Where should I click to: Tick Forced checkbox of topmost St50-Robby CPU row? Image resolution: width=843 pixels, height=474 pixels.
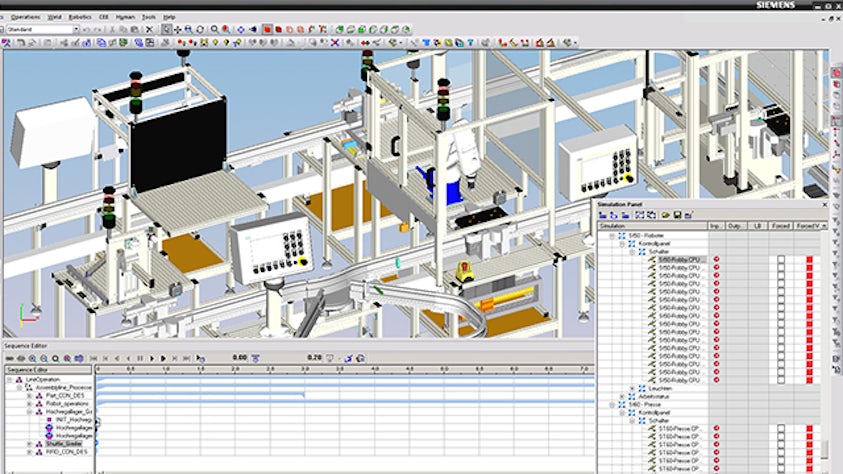coord(781,260)
